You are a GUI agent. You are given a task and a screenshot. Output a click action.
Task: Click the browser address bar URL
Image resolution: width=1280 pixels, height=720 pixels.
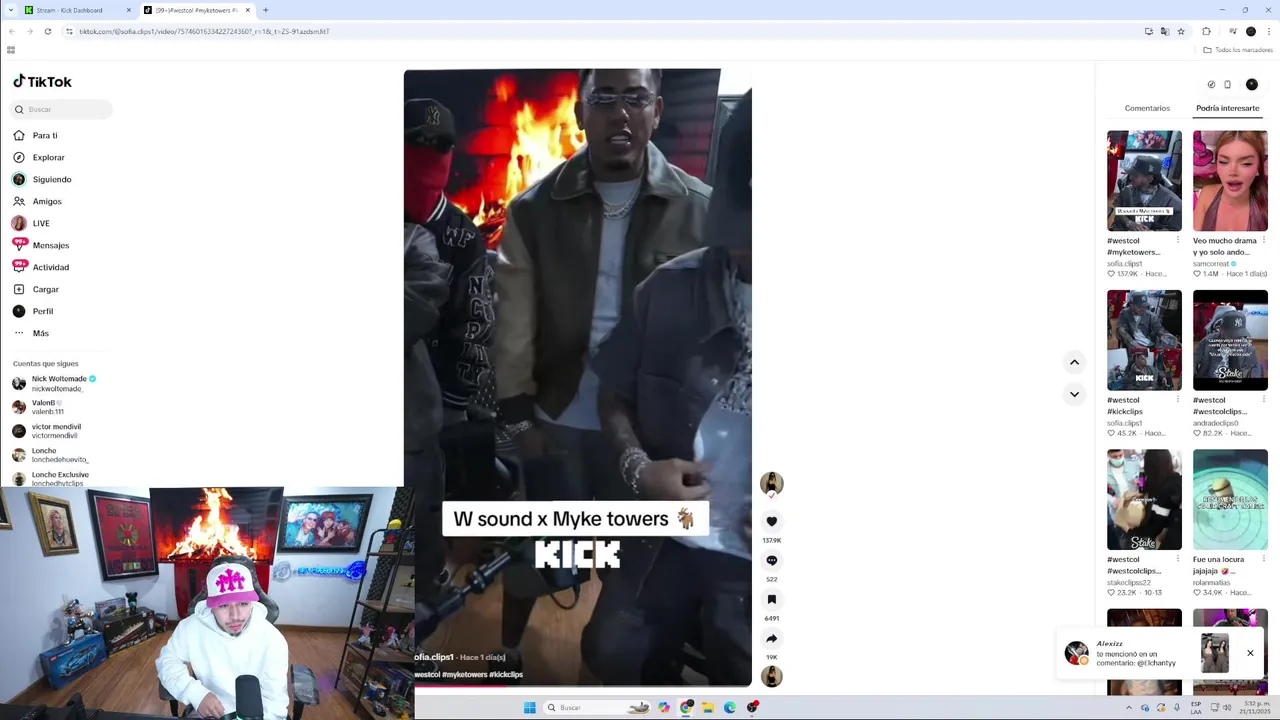(x=204, y=31)
